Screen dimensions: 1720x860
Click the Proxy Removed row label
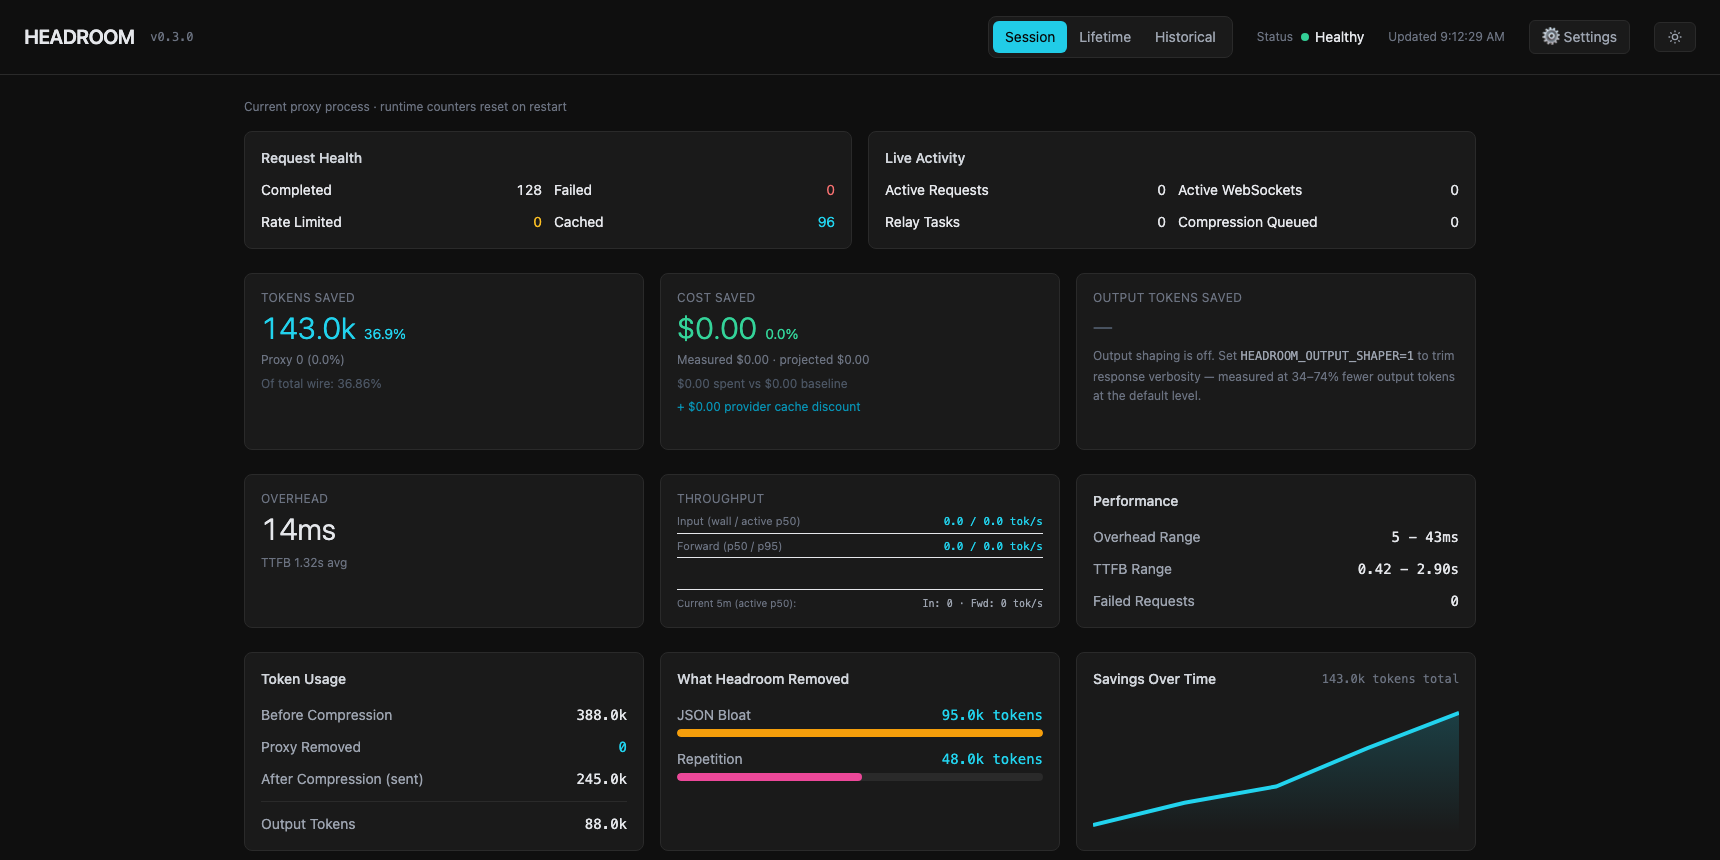311,747
